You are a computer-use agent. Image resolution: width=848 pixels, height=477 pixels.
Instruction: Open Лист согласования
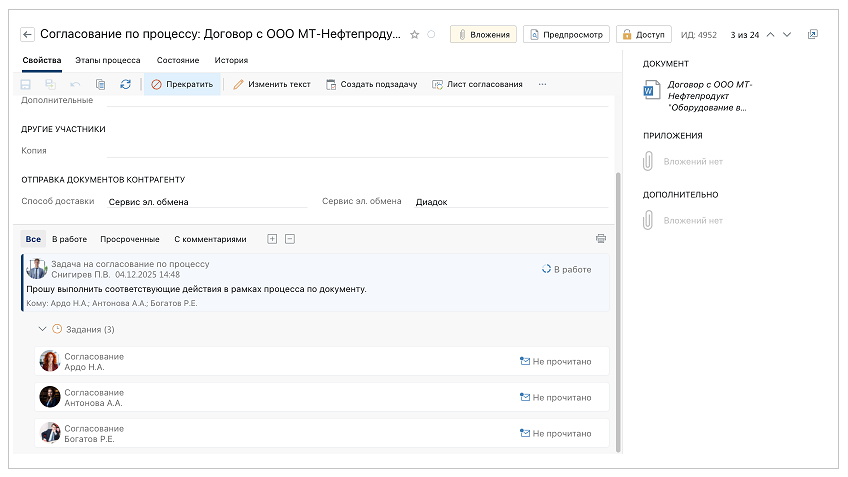[x=477, y=85]
